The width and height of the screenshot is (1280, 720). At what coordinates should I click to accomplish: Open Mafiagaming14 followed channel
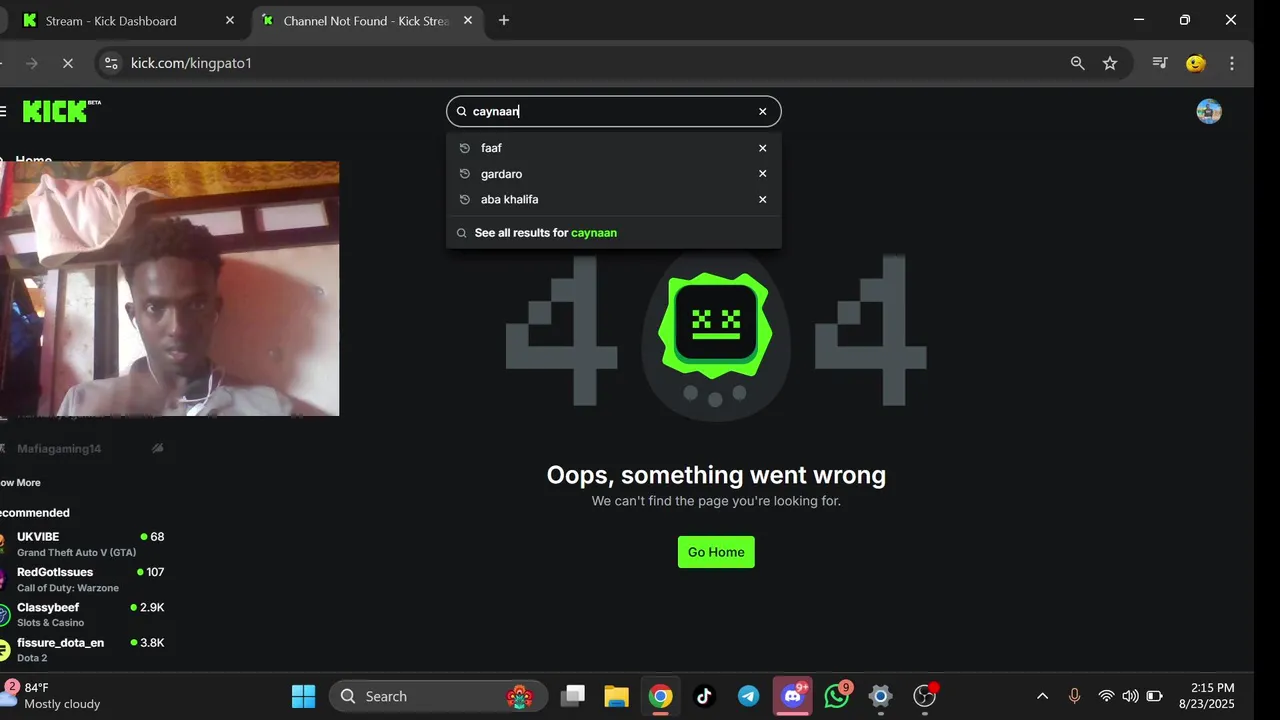tap(83, 449)
